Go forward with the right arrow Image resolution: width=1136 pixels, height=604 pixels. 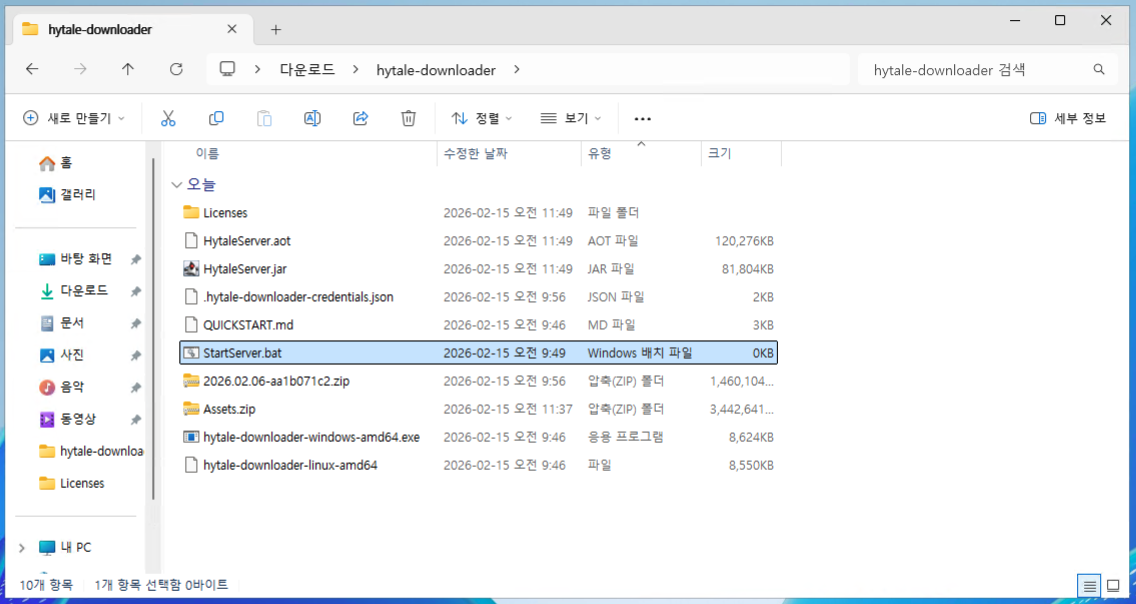(80, 70)
